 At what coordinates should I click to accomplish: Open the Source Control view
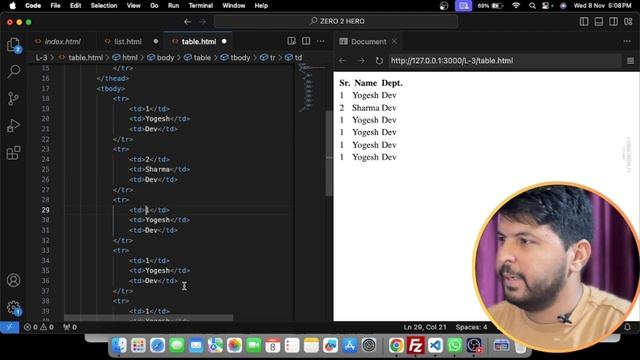13,98
